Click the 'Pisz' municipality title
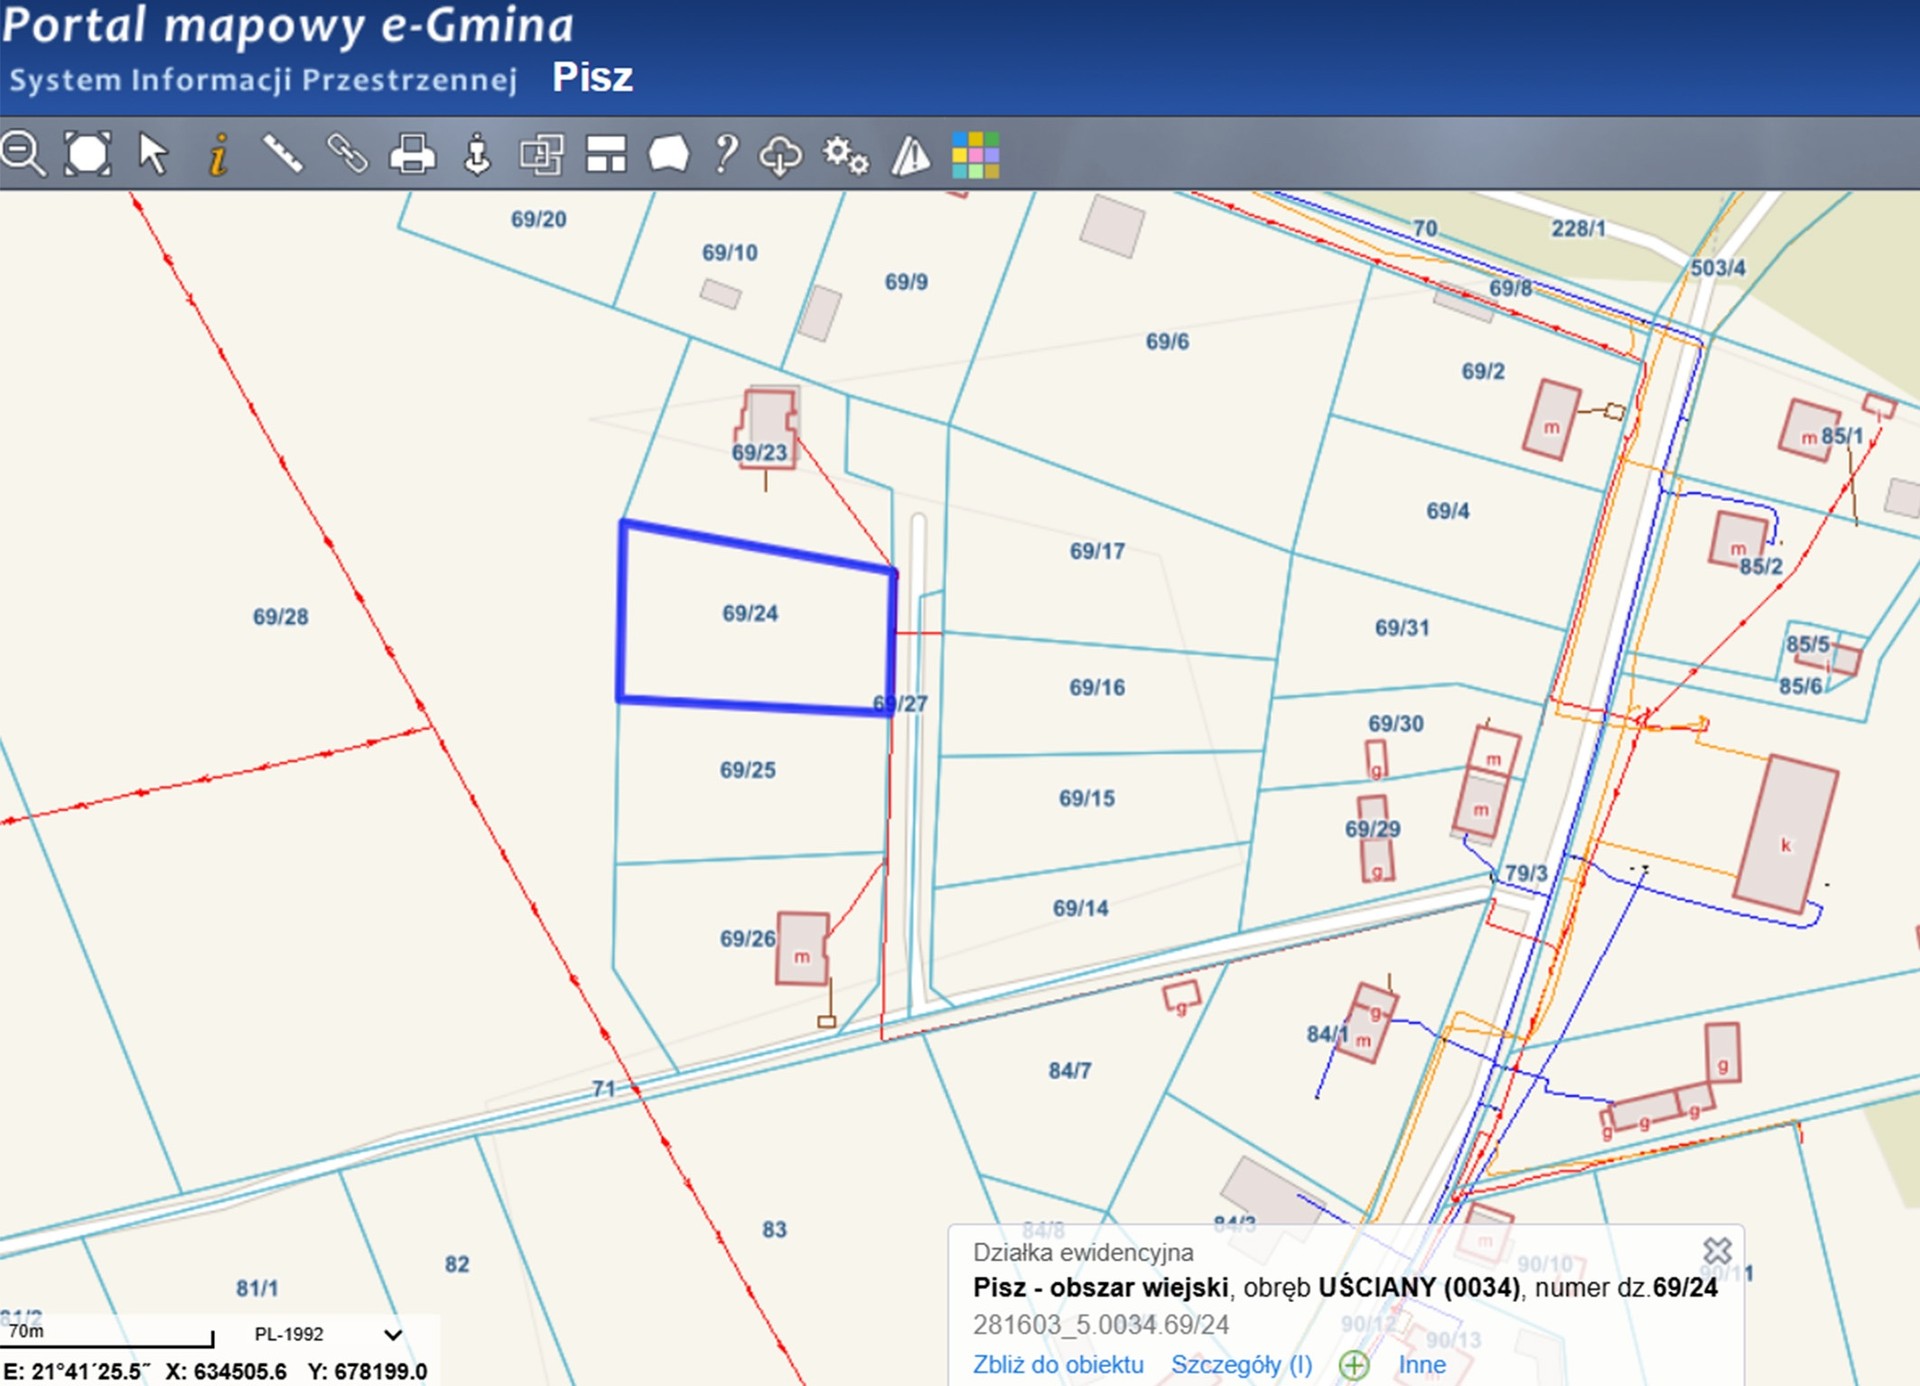This screenshot has height=1386, width=1920. pyautogui.click(x=593, y=77)
